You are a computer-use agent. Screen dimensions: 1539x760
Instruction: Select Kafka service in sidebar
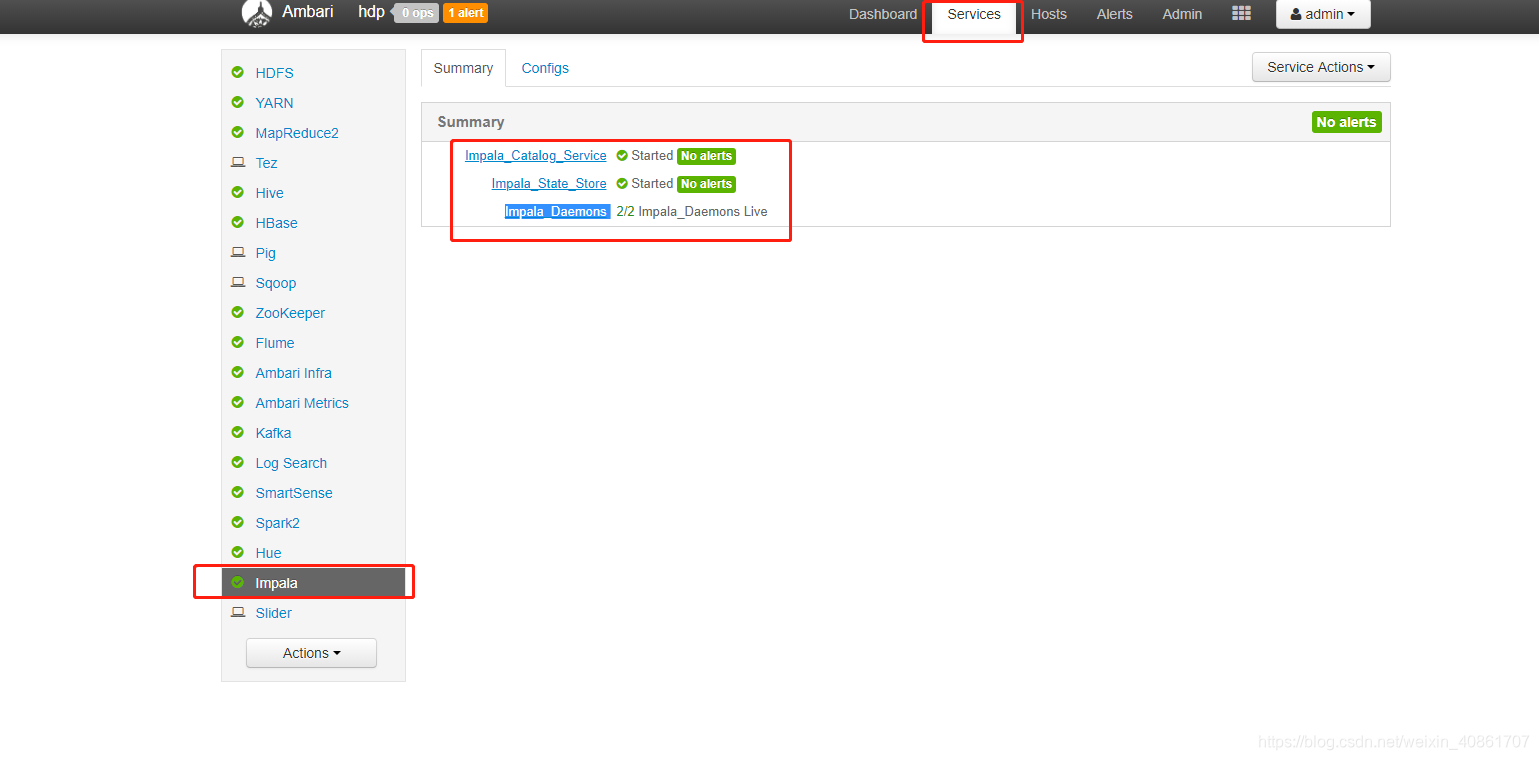273,433
